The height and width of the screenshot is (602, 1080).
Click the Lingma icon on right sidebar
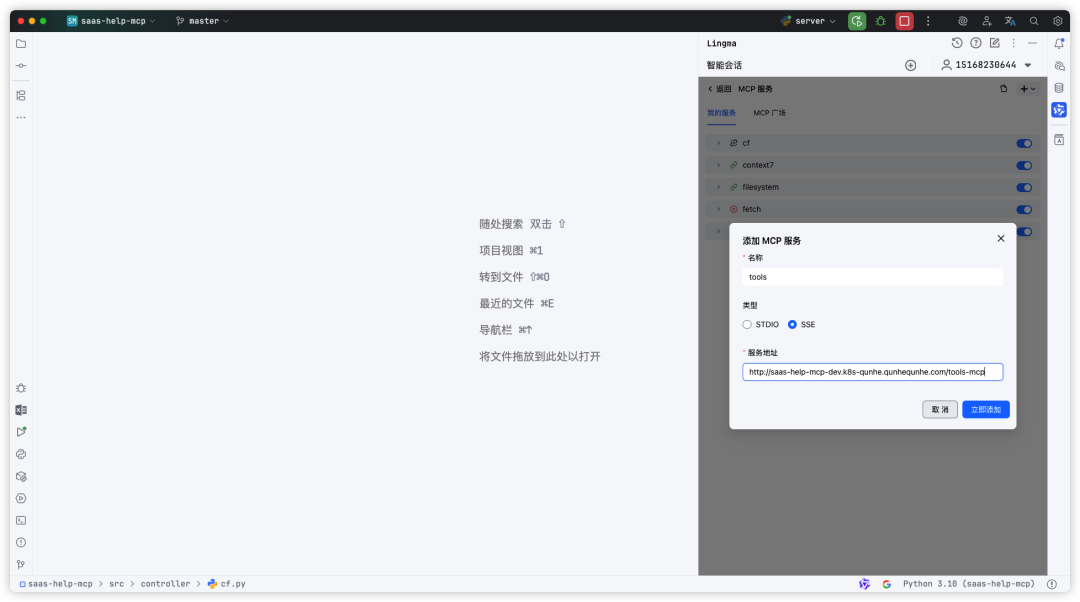[1059, 110]
